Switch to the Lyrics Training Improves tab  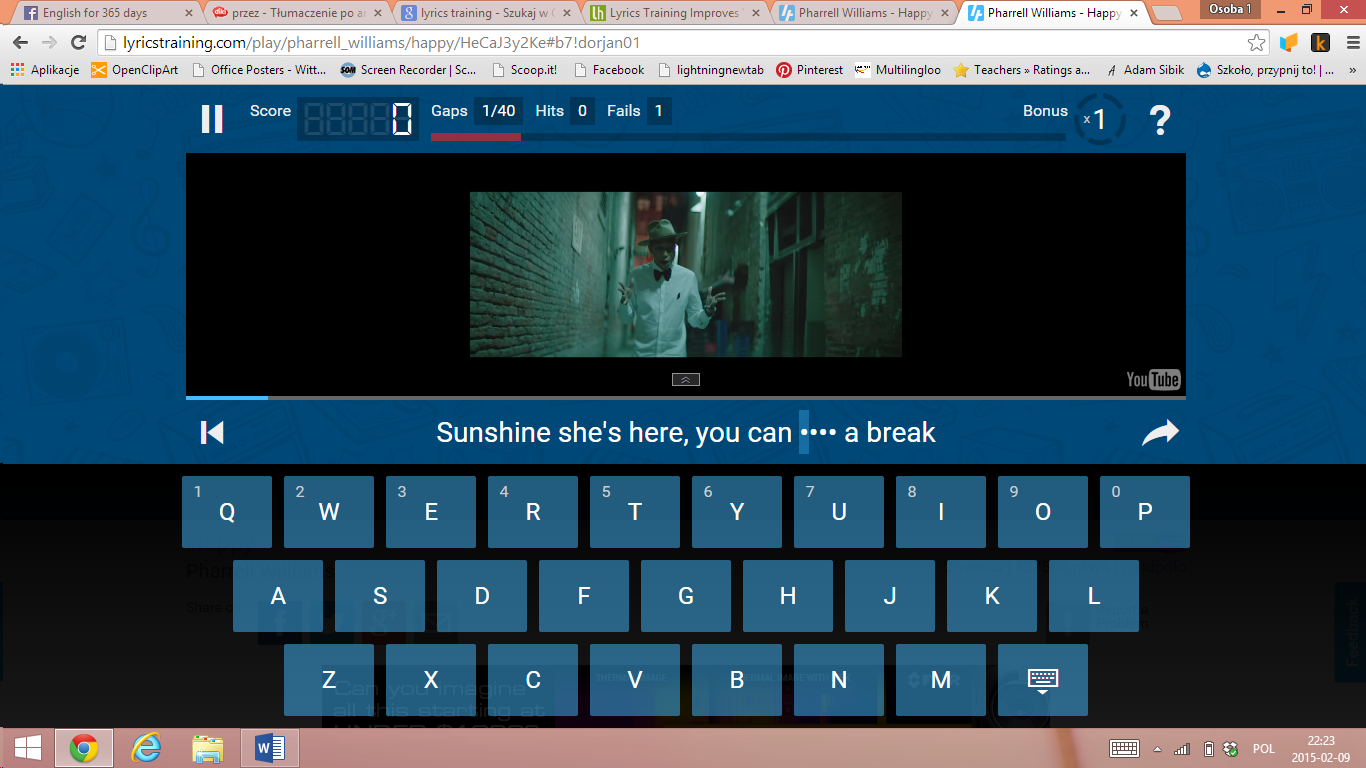(675, 13)
